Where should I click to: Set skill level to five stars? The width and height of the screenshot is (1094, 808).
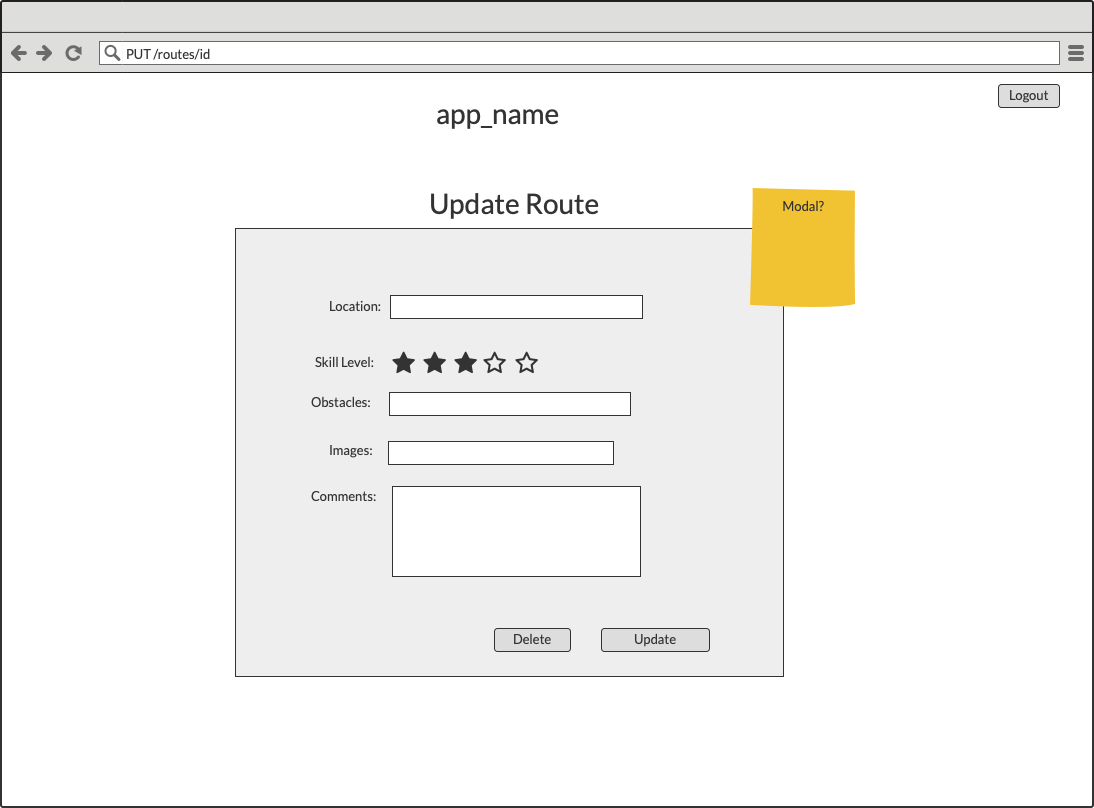click(527, 363)
